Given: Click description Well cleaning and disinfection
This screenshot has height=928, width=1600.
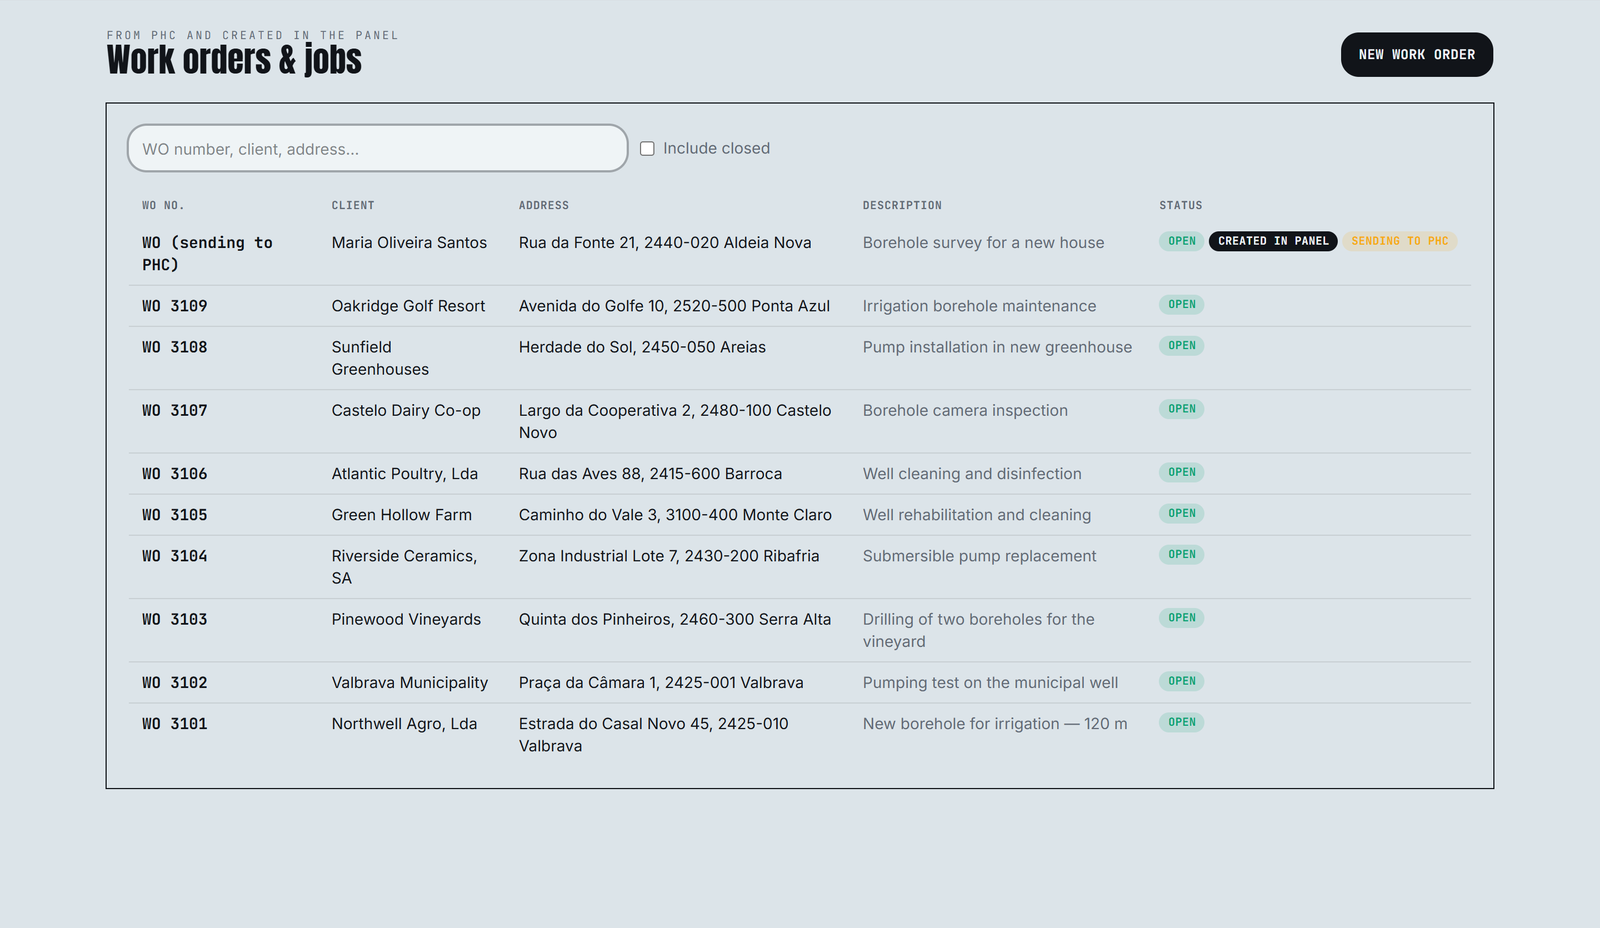Looking at the screenshot, I should [x=972, y=474].
